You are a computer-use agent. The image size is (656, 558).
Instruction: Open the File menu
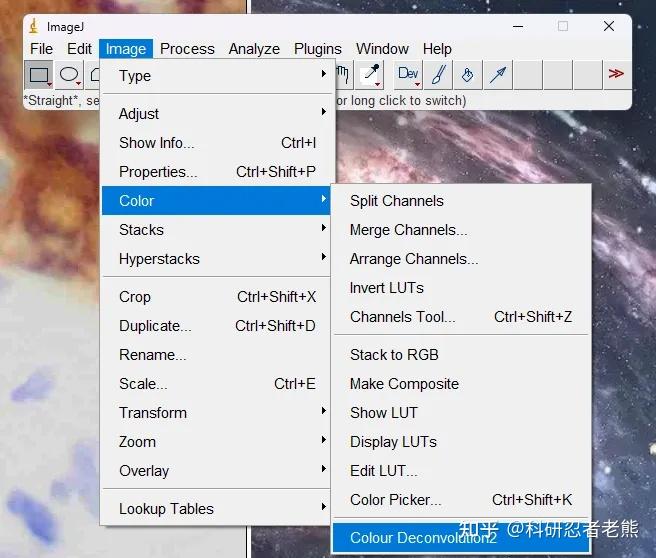[x=41, y=49]
